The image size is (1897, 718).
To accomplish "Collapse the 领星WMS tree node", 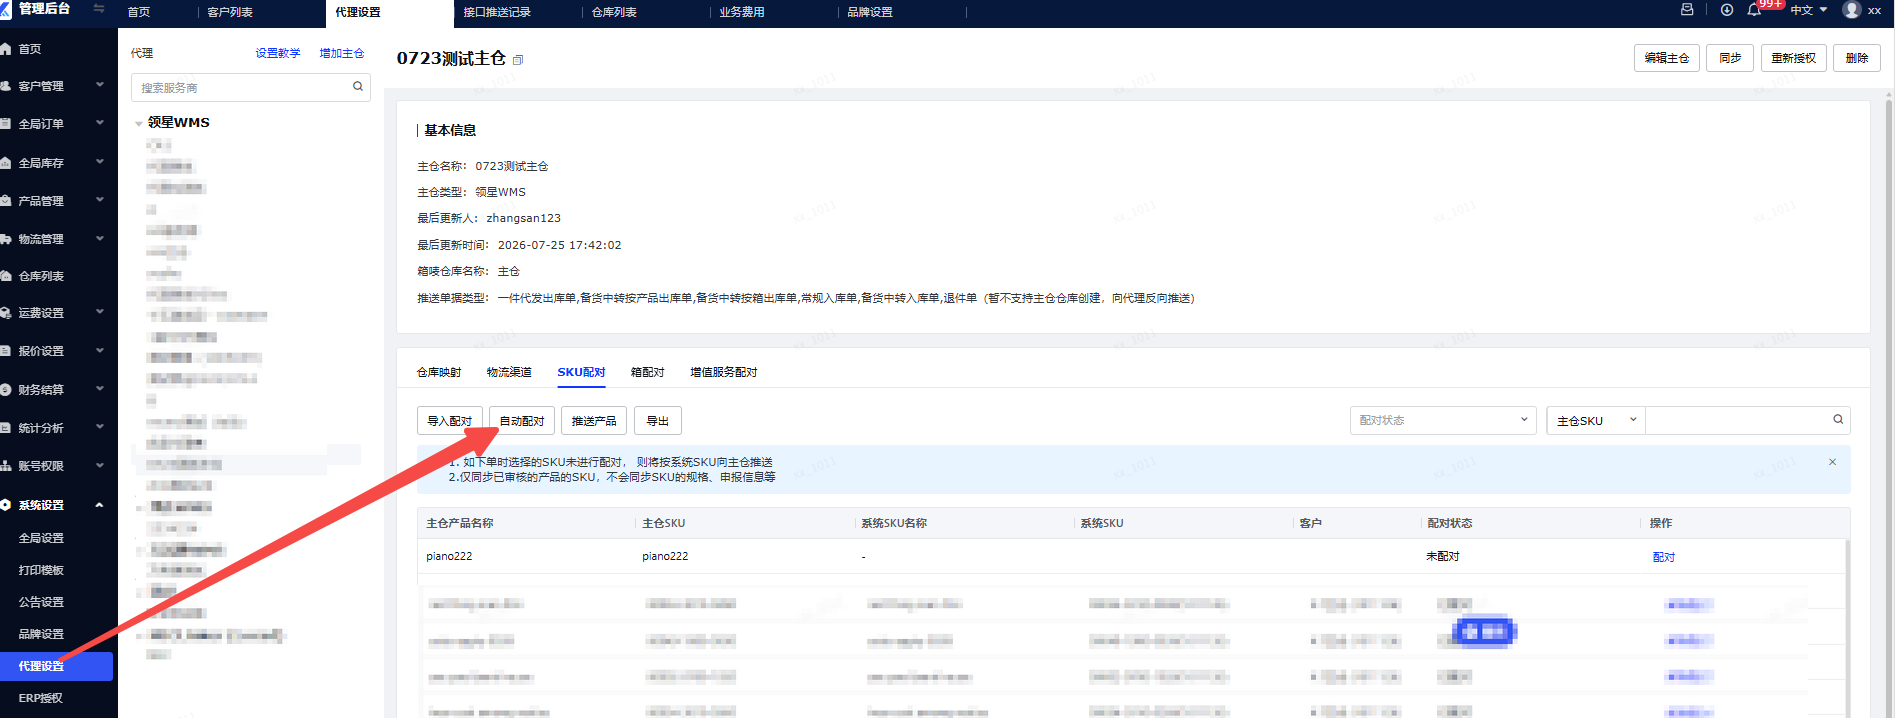I will (x=139, y=123).
